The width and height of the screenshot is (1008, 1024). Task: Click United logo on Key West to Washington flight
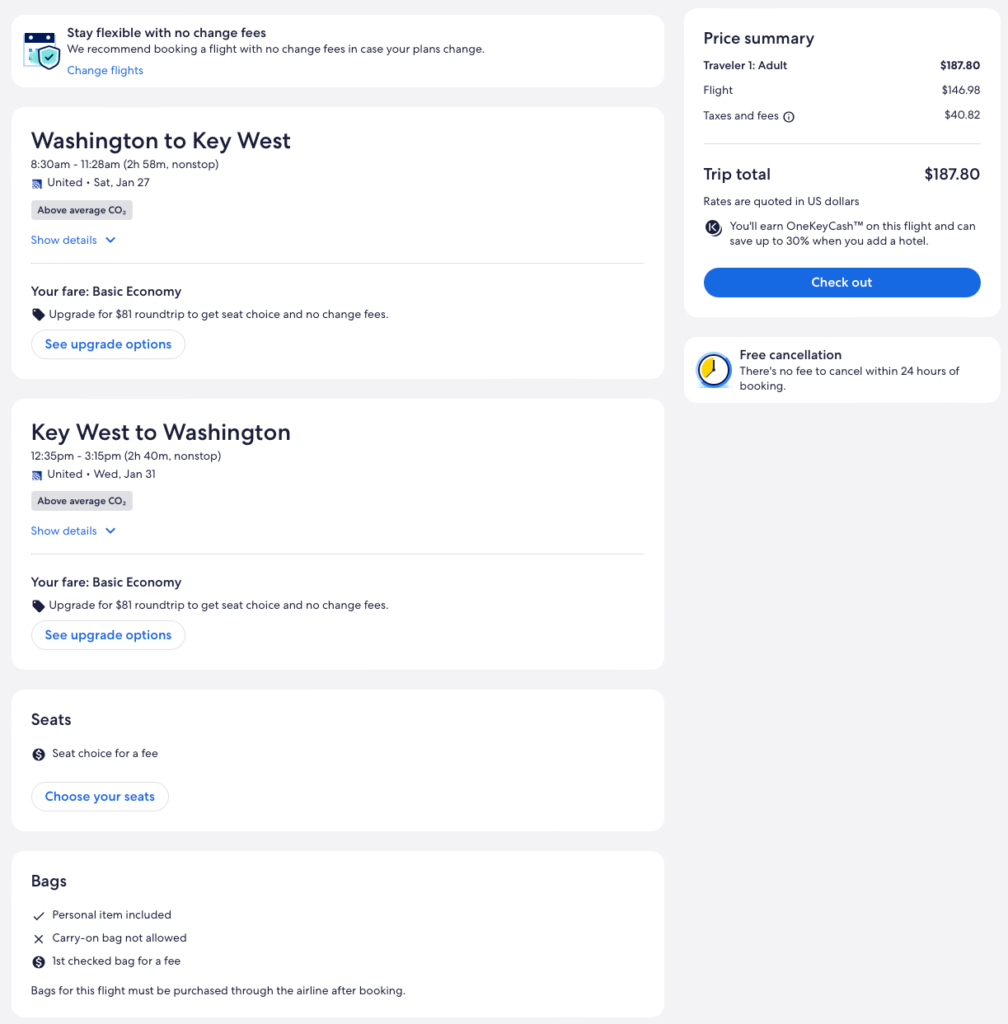coord(37,475)
